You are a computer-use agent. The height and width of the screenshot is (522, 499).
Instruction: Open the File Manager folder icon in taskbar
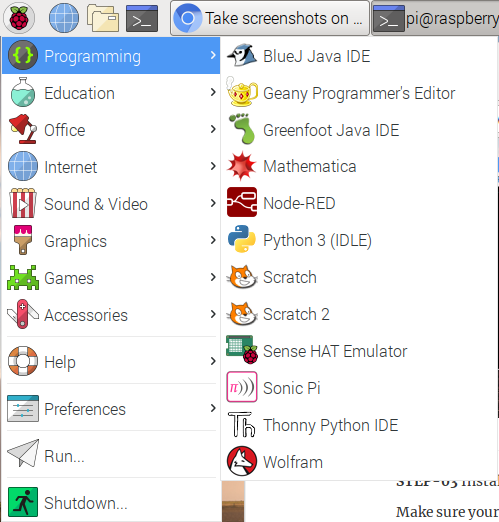(x=103, y=18)
